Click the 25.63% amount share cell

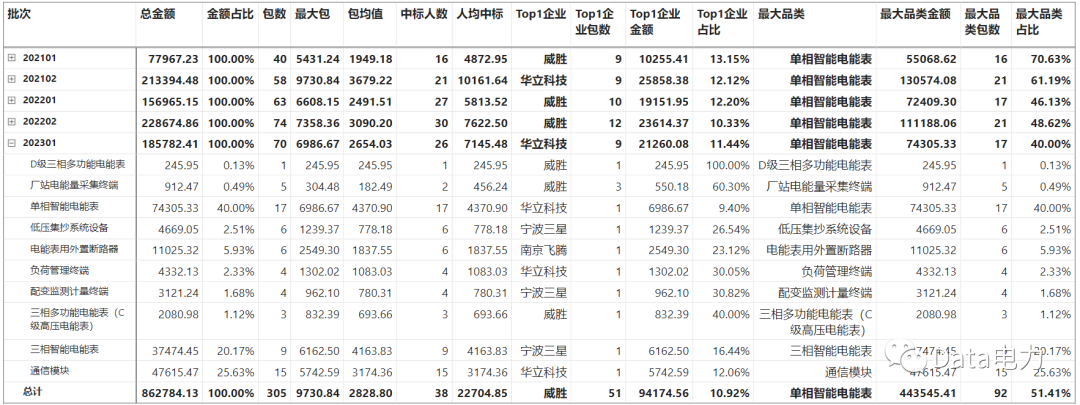coord(236,371)
